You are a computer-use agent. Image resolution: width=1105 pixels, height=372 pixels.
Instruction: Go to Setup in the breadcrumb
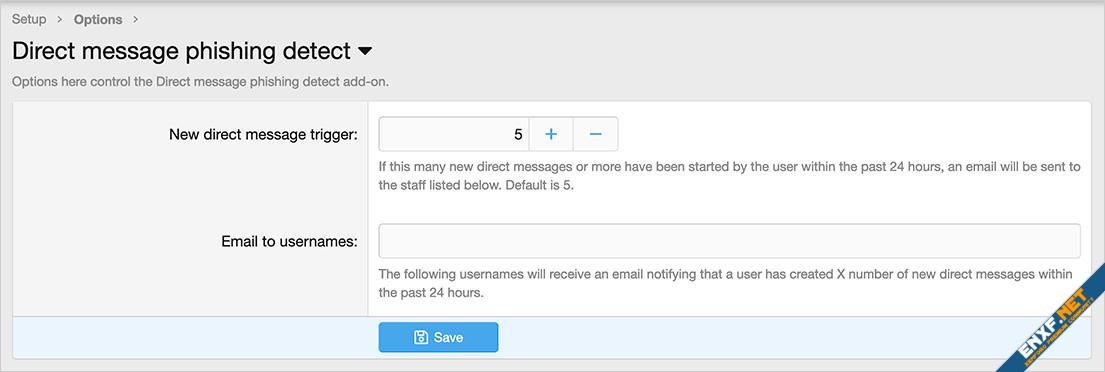tap(29, 20)
